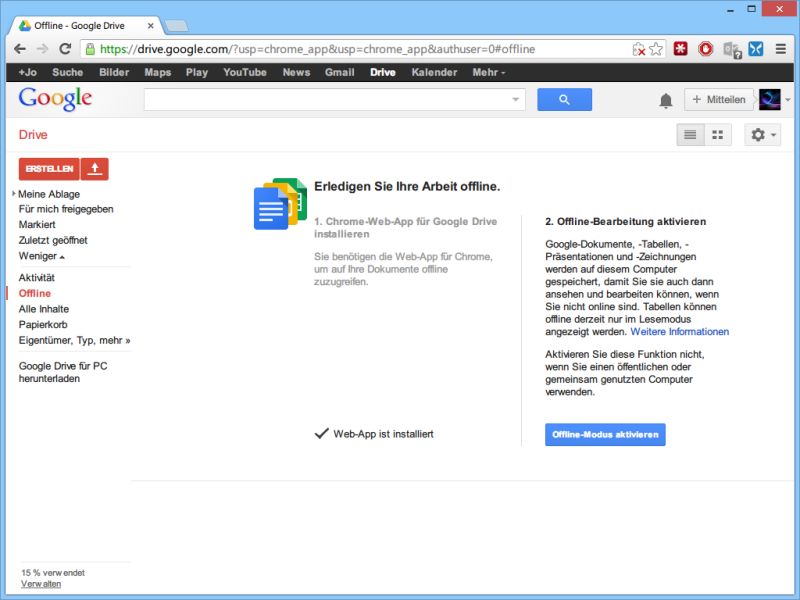The height and width of the screenshot is (600, 800).
Task: Open the red circular extension icon
Action: click(706, 48)
